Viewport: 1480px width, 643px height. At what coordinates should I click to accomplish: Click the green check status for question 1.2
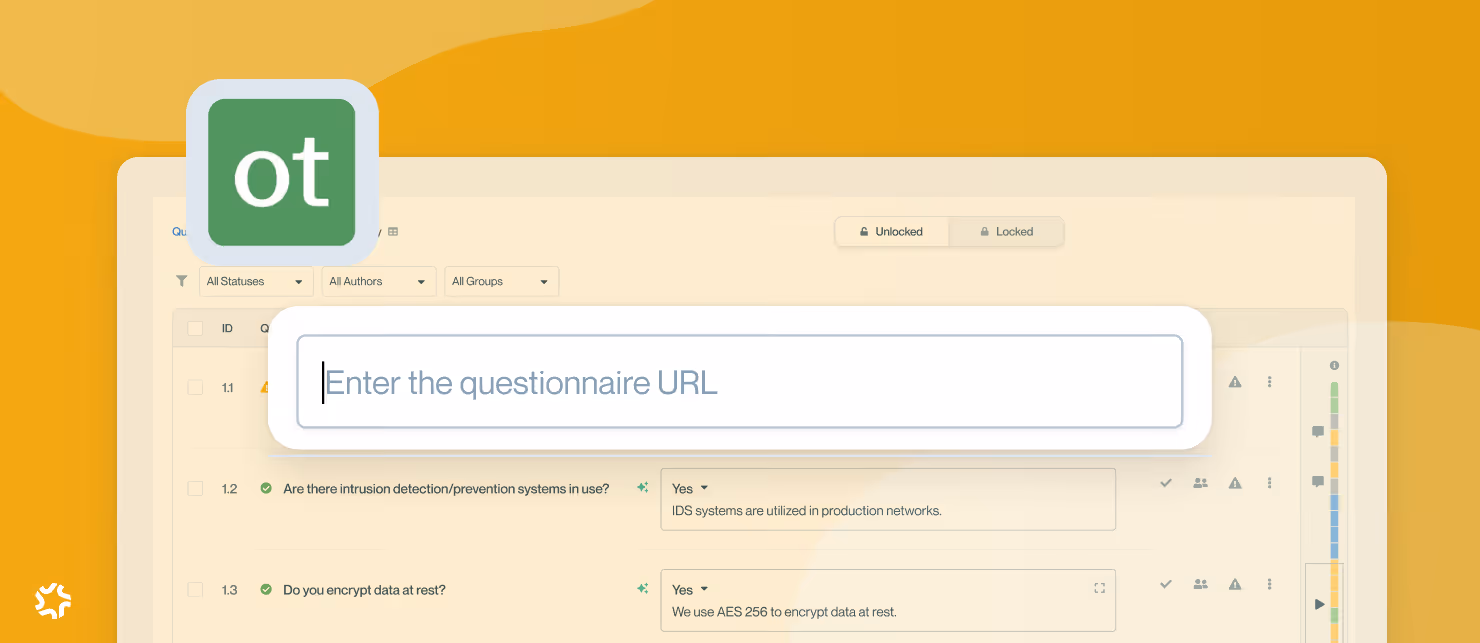[x=266, y=488]
